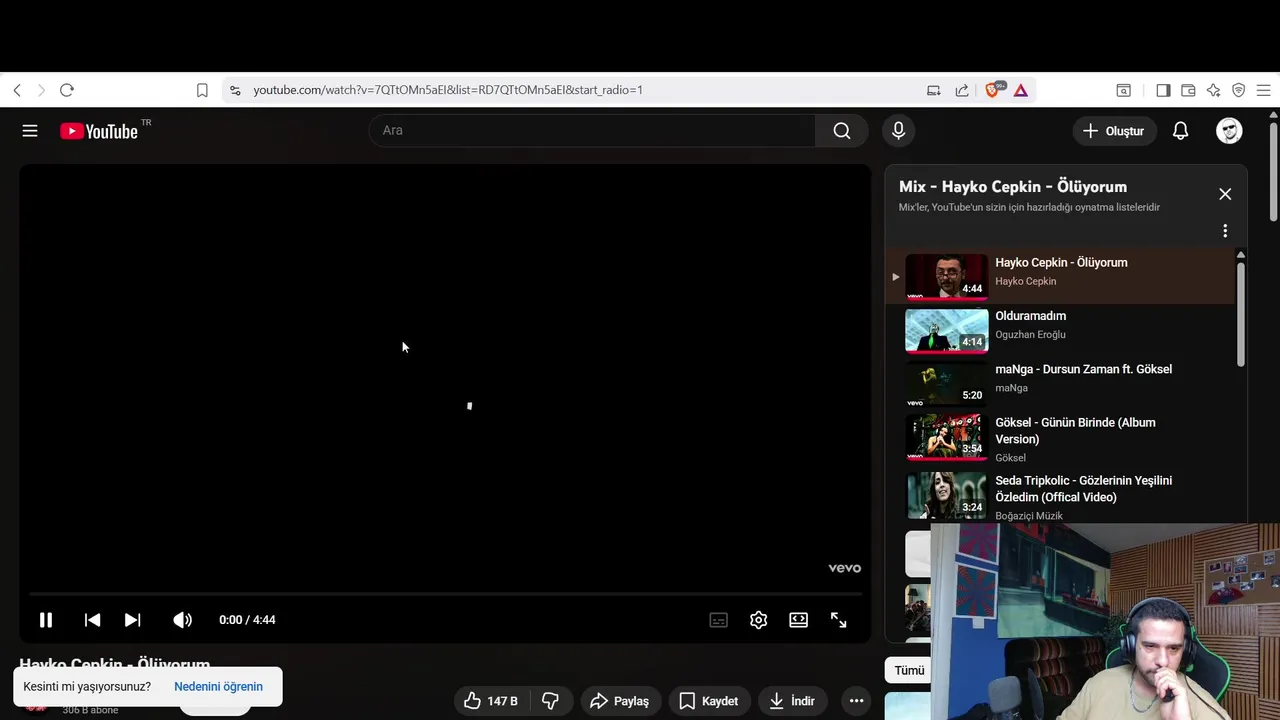Dislike the video

pos(550,701)
